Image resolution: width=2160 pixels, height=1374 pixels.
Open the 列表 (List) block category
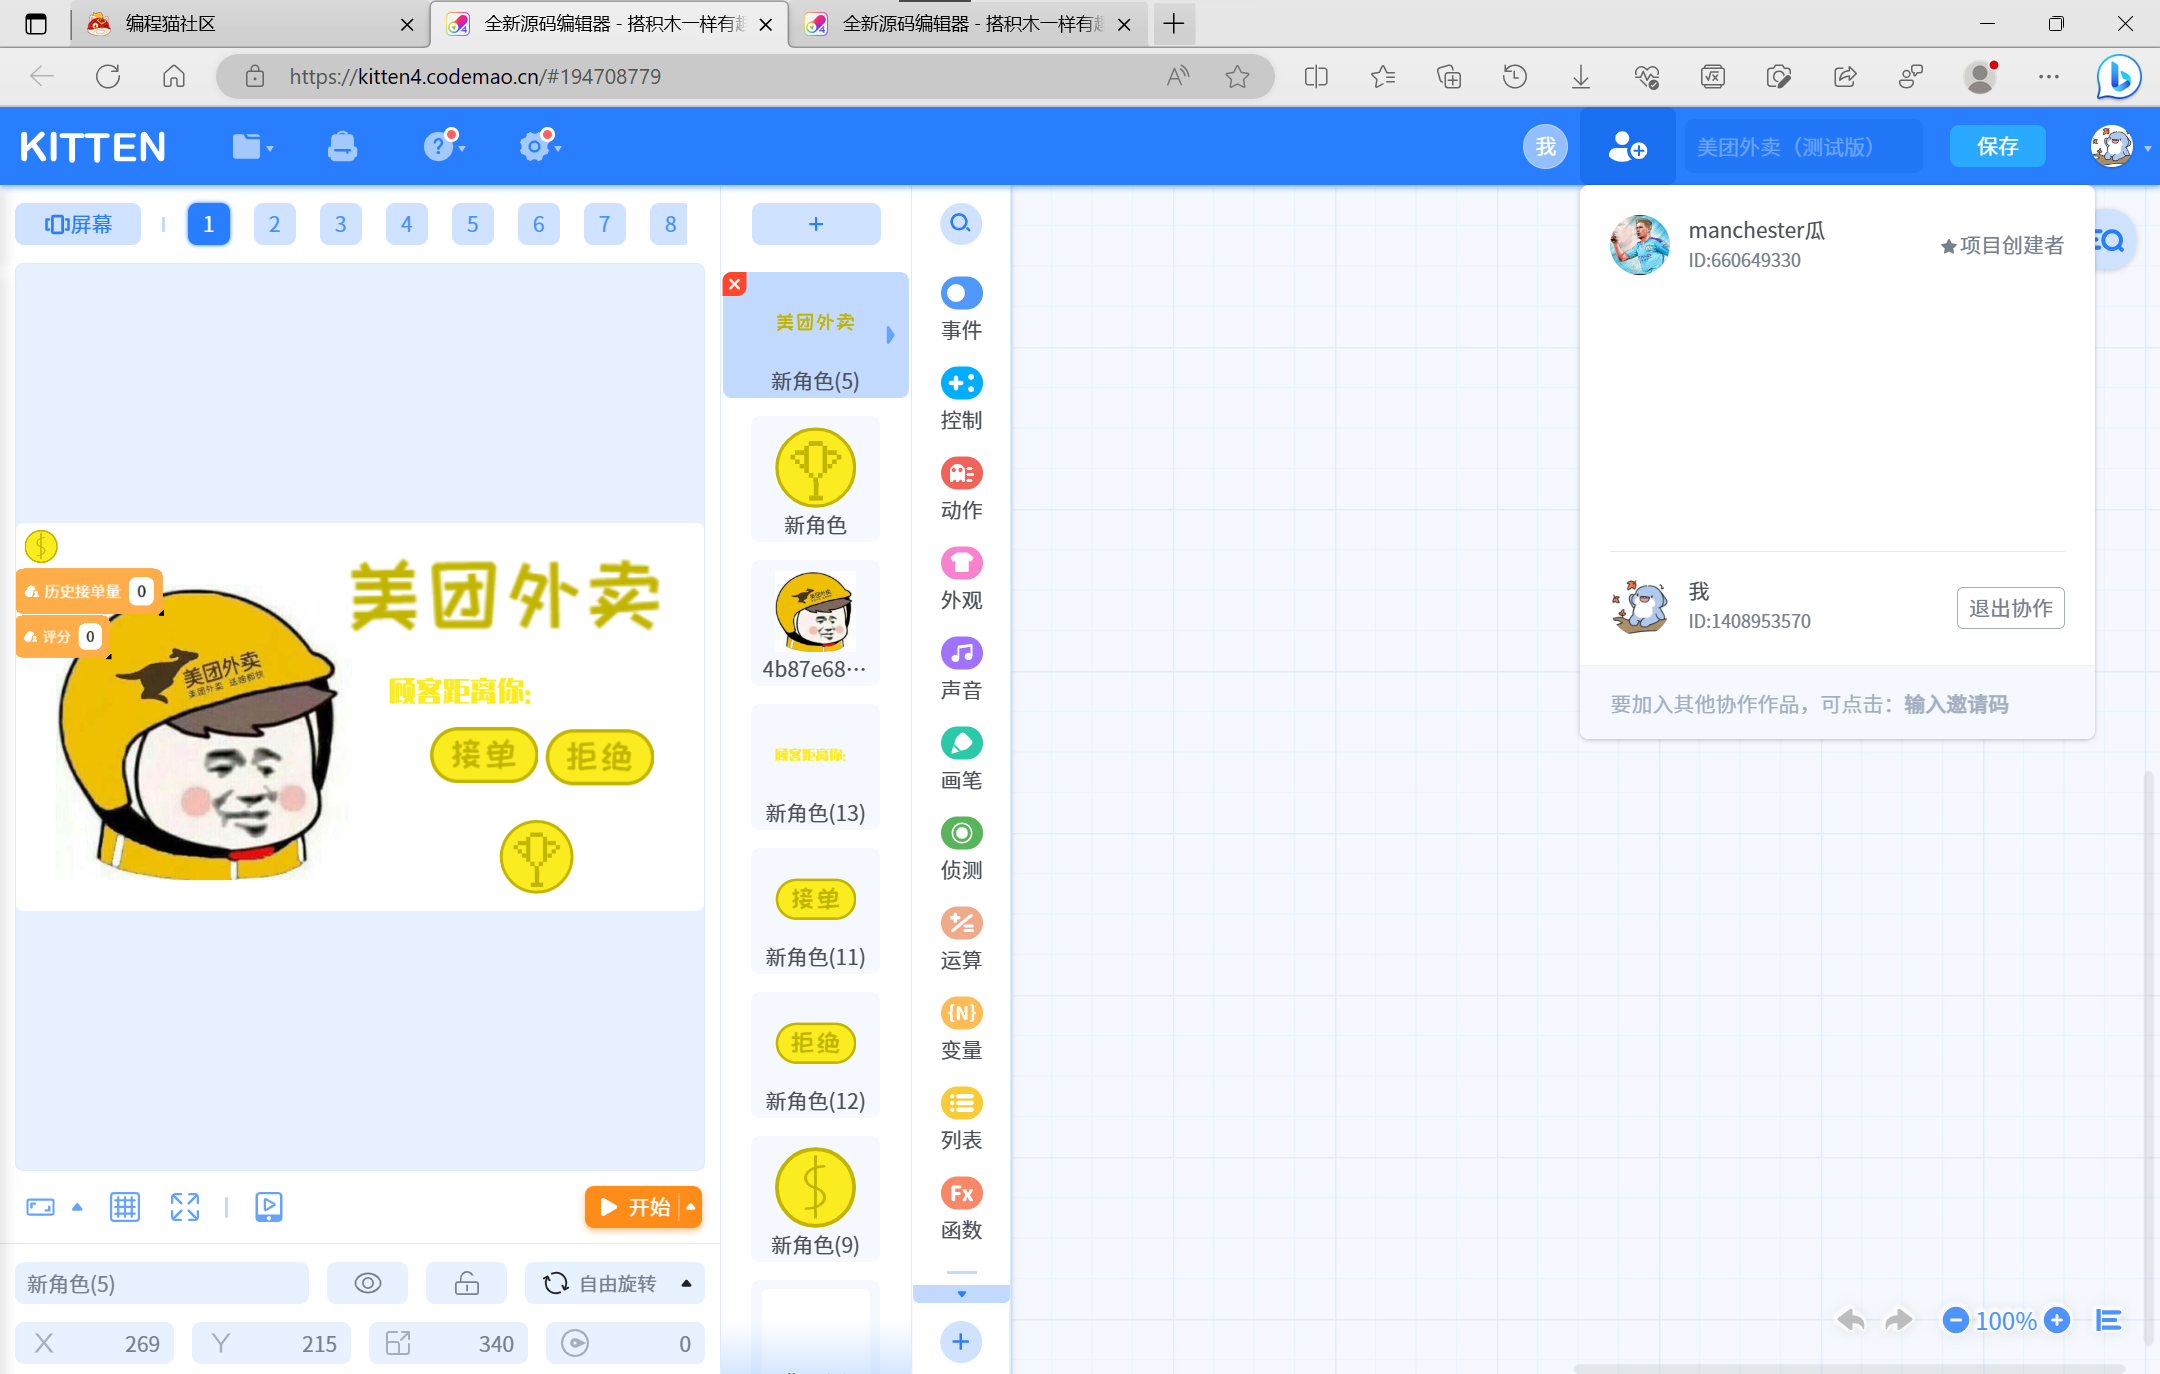tap(961, 1119)
